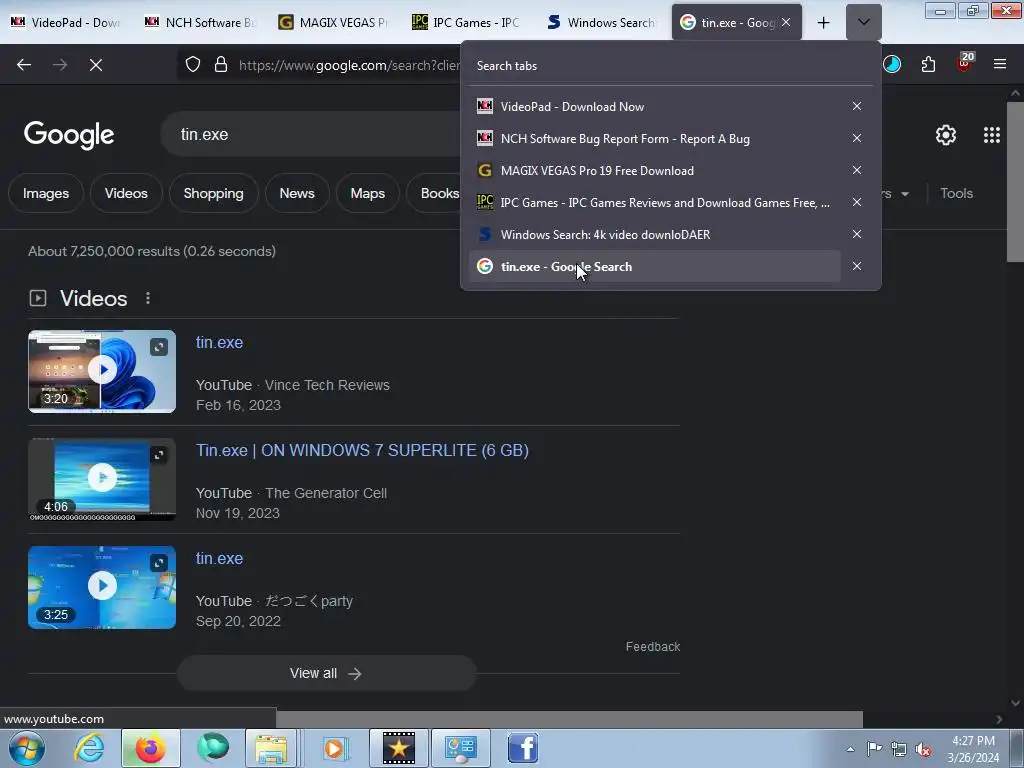The image size is (1024, 768).
Task: Click the horizontal page scrollbar
Action: point(569,719)
